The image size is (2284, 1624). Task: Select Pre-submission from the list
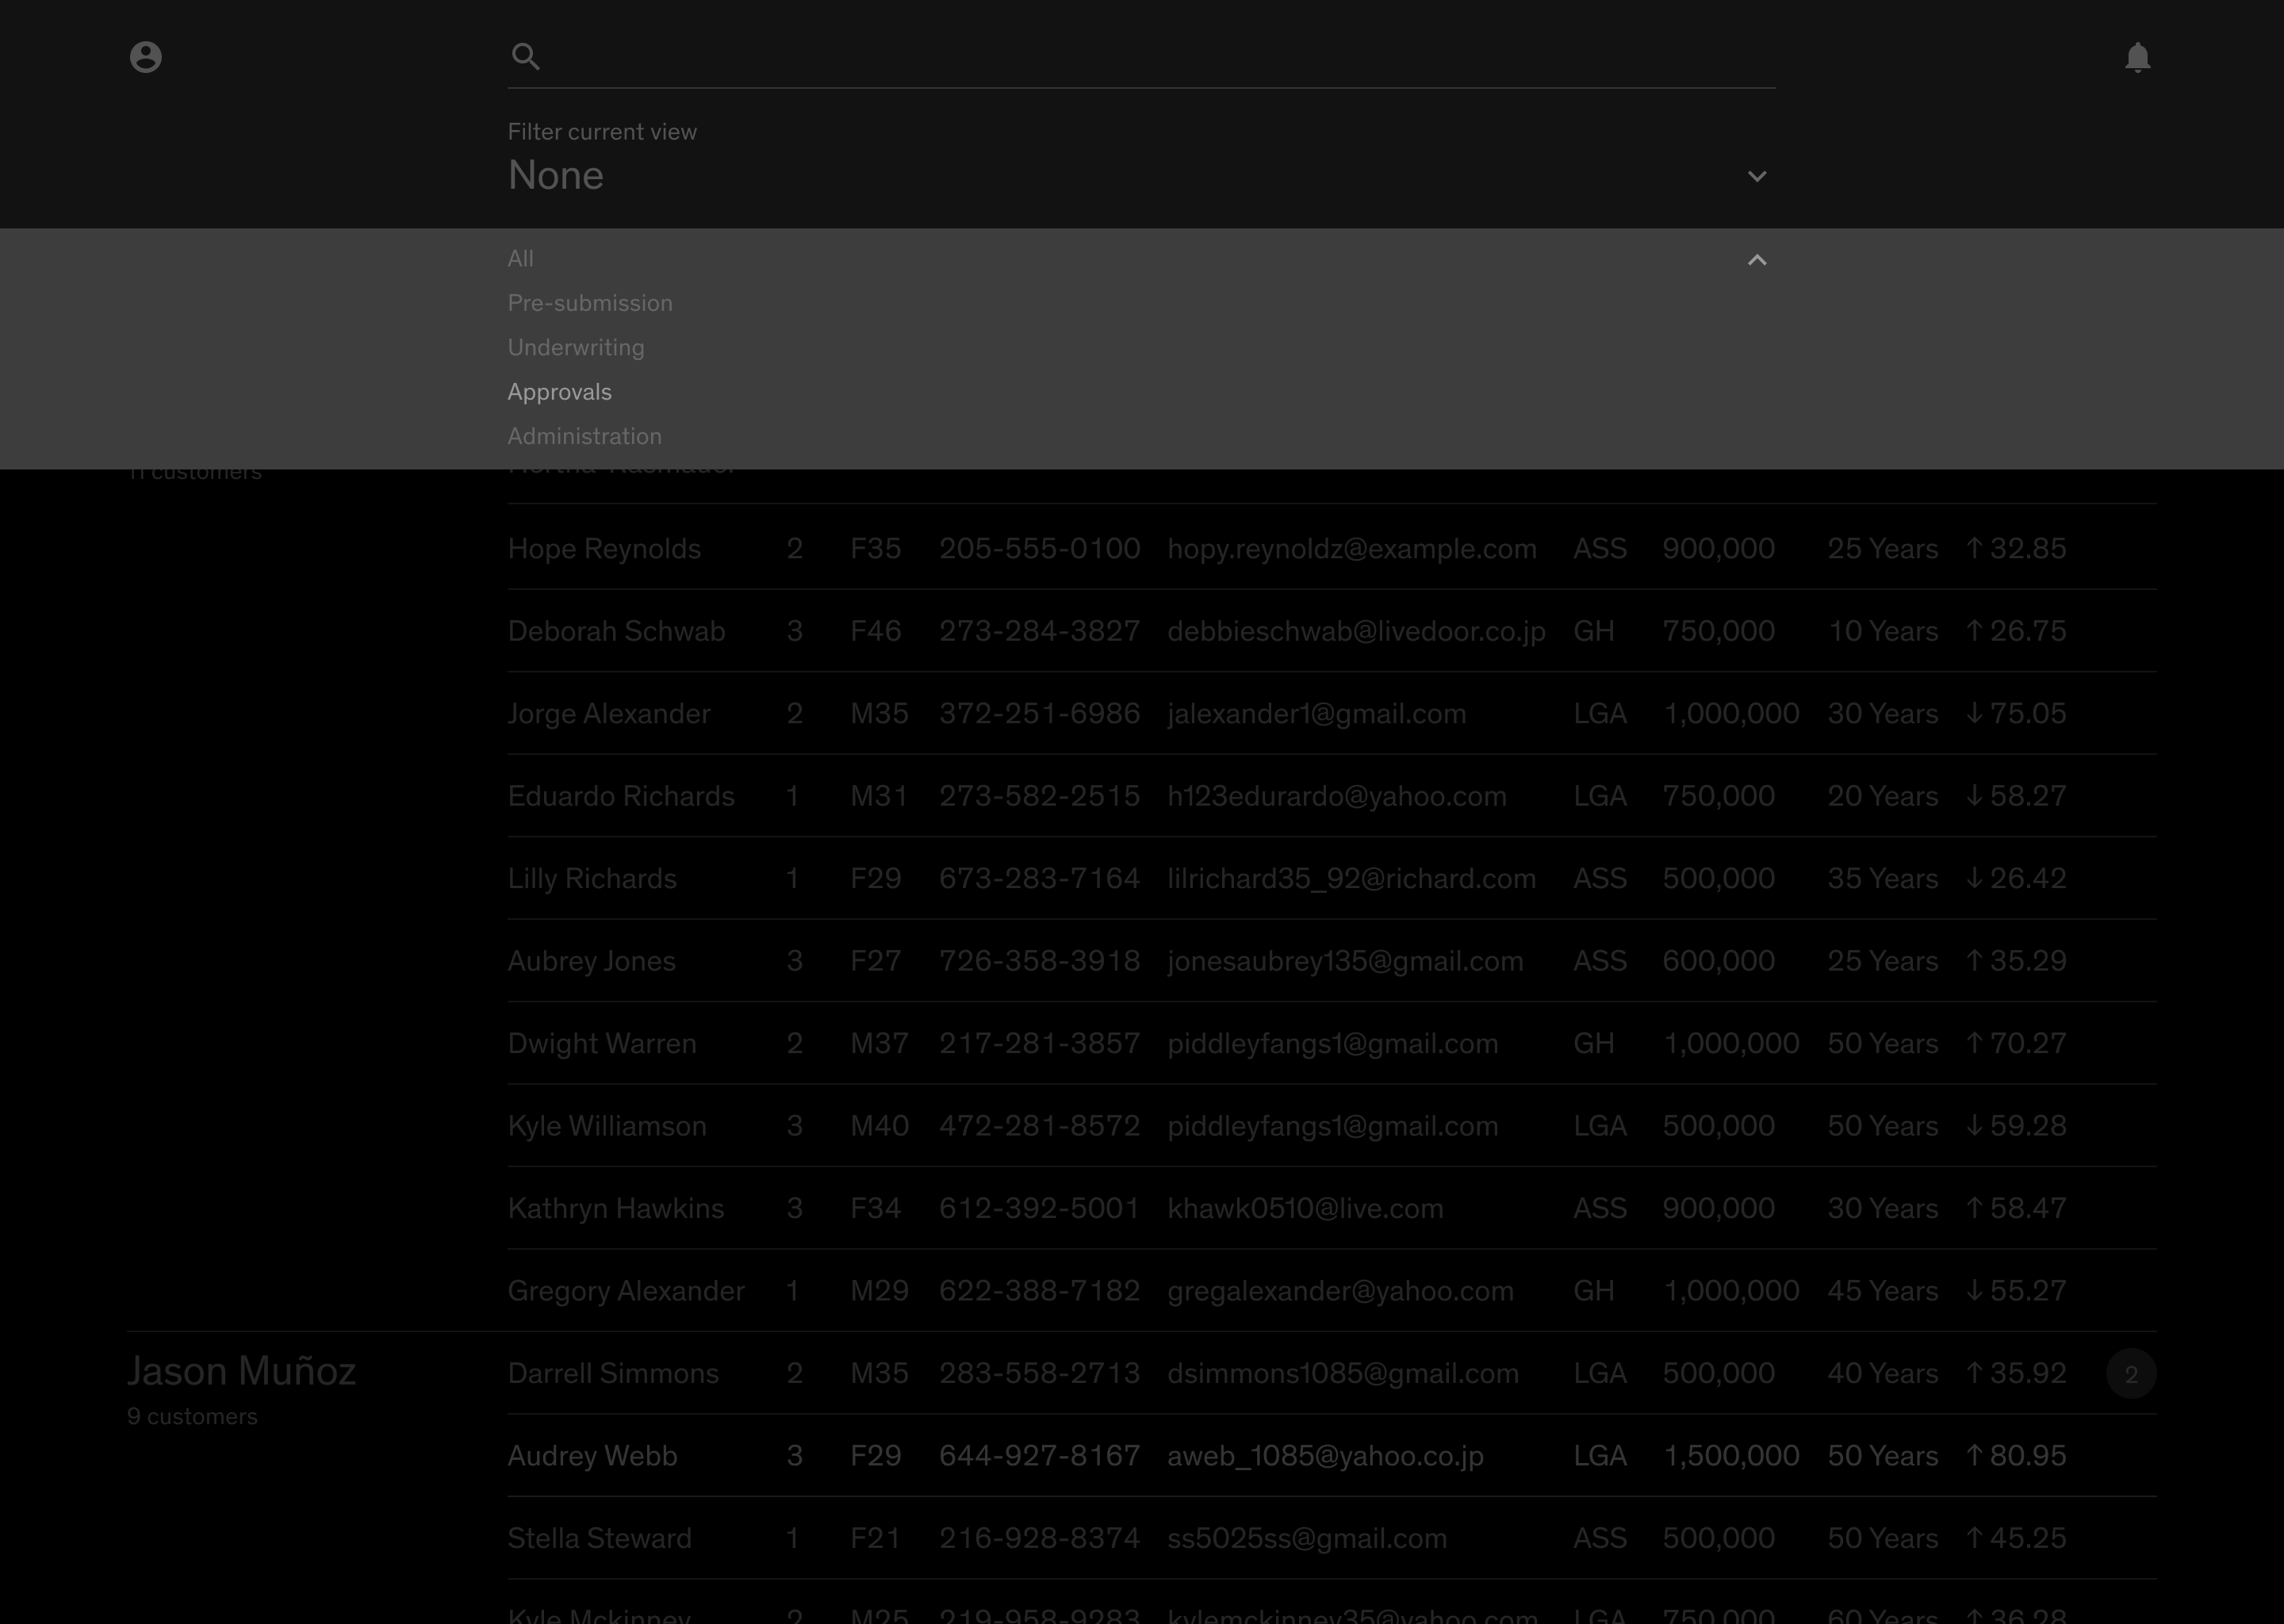[x=590, y=303]
